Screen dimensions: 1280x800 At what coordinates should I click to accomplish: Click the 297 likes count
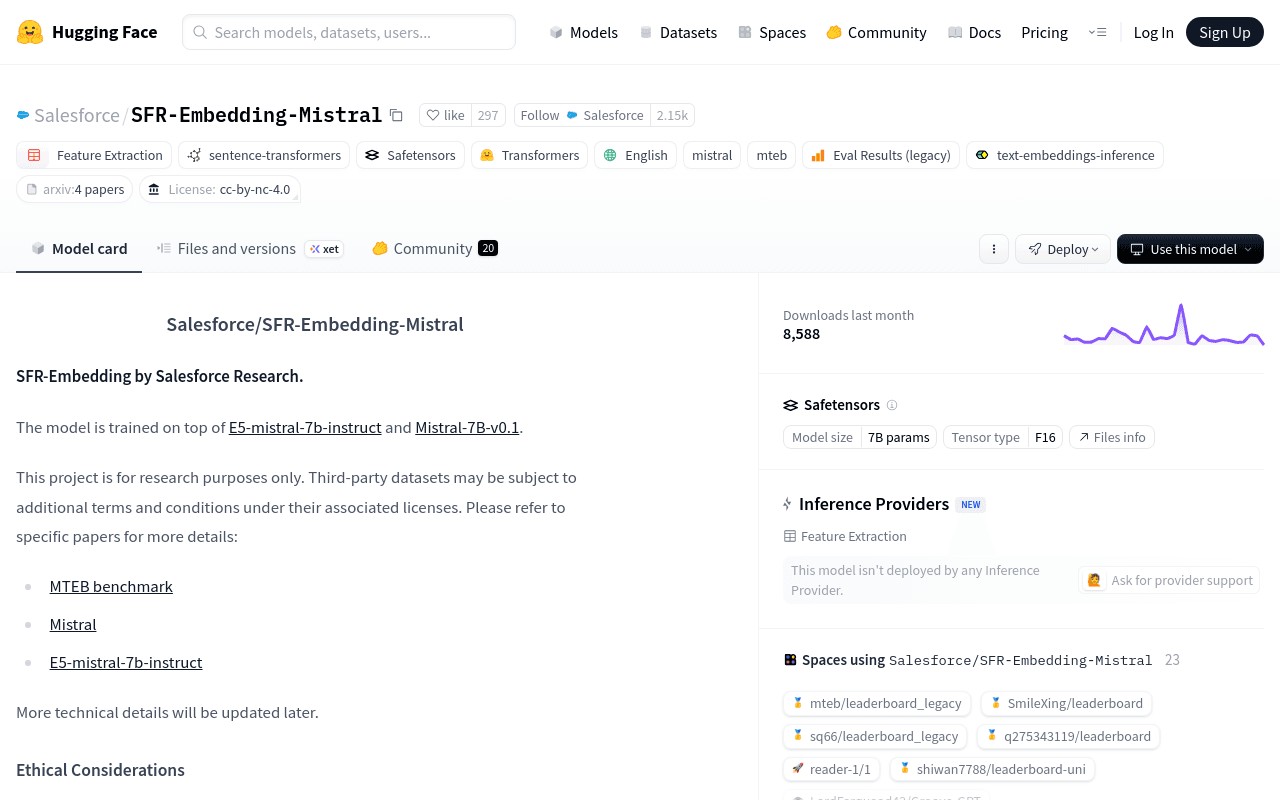[488, 115]
